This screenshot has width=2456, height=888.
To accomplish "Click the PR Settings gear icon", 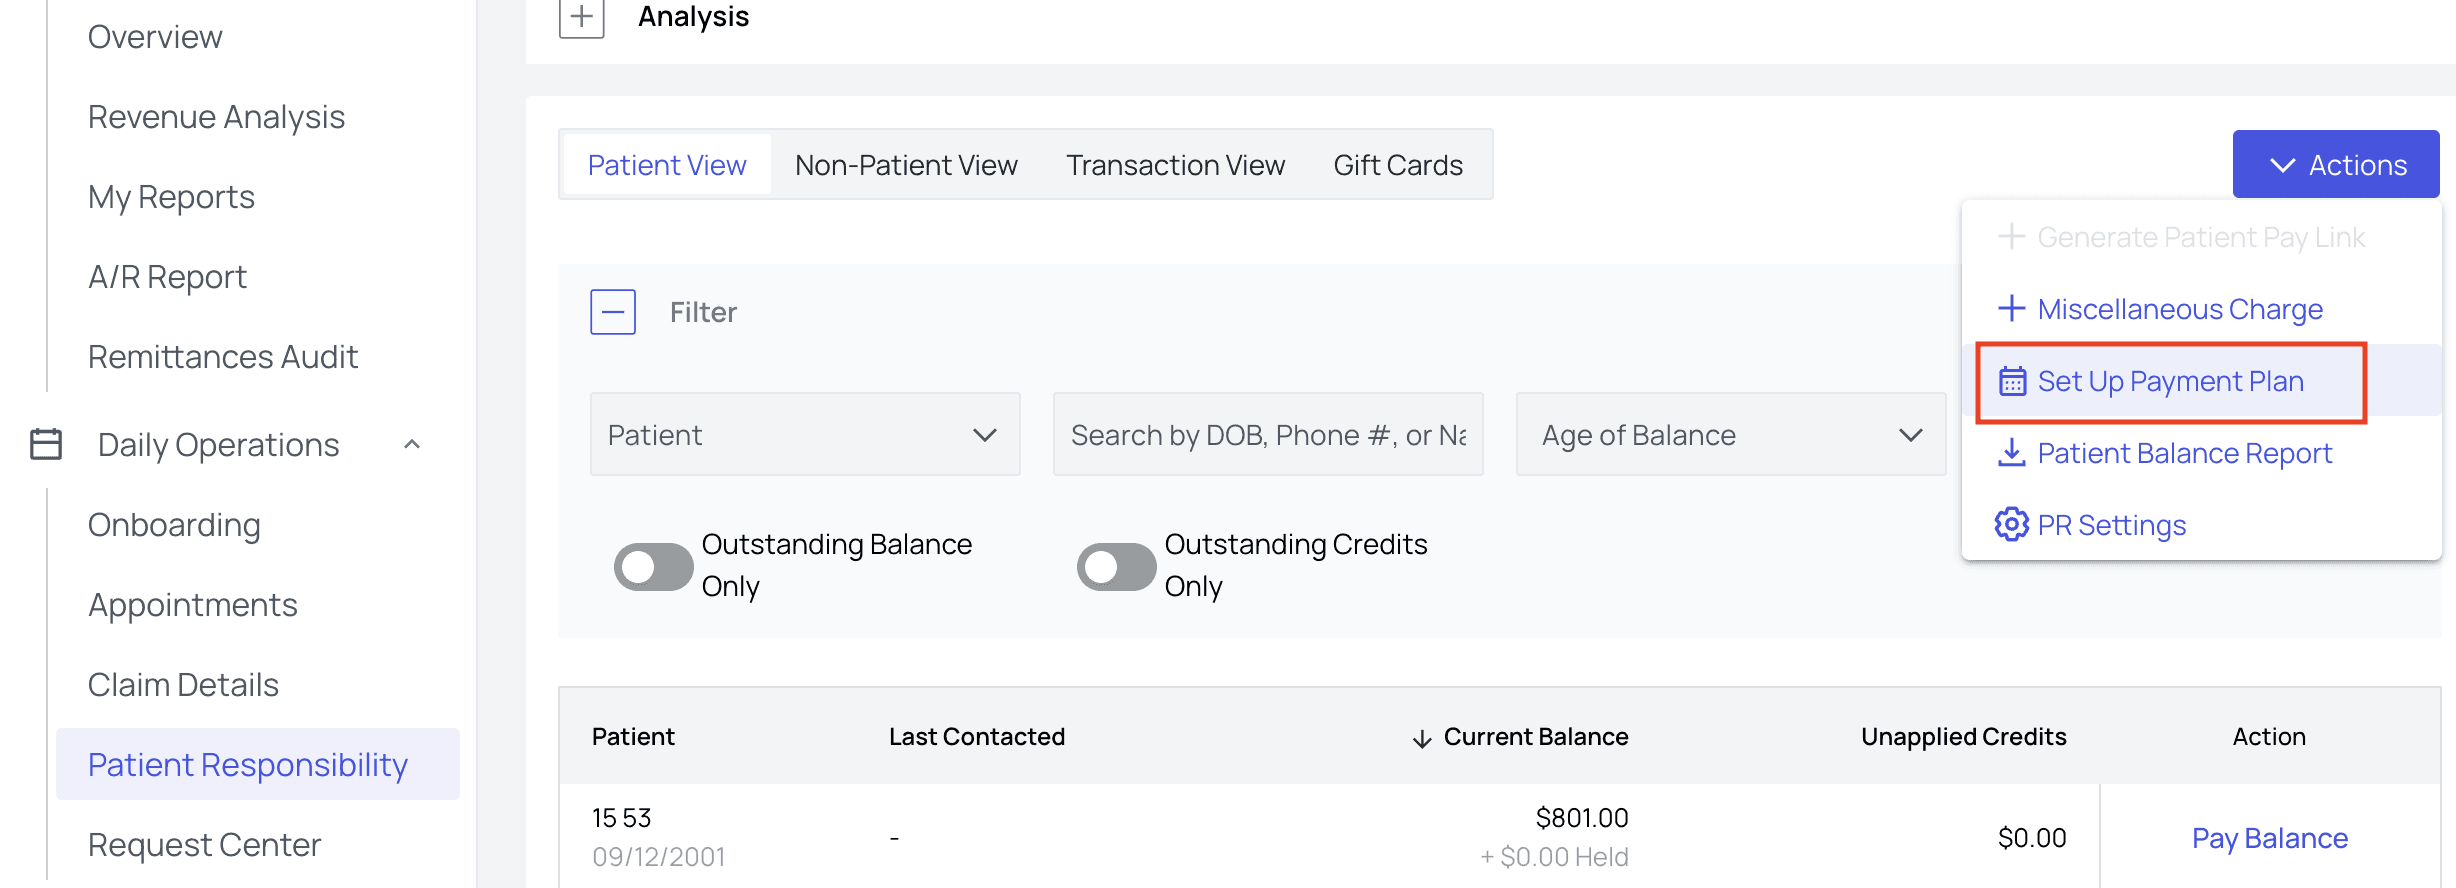I will pos(2012,525).
